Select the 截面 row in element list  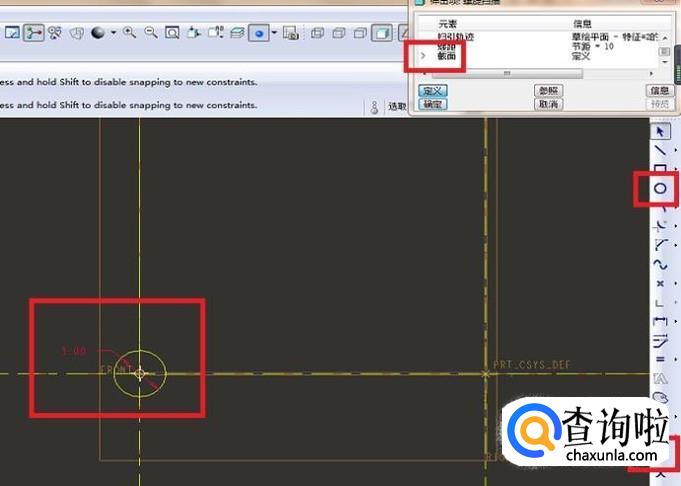447,56
